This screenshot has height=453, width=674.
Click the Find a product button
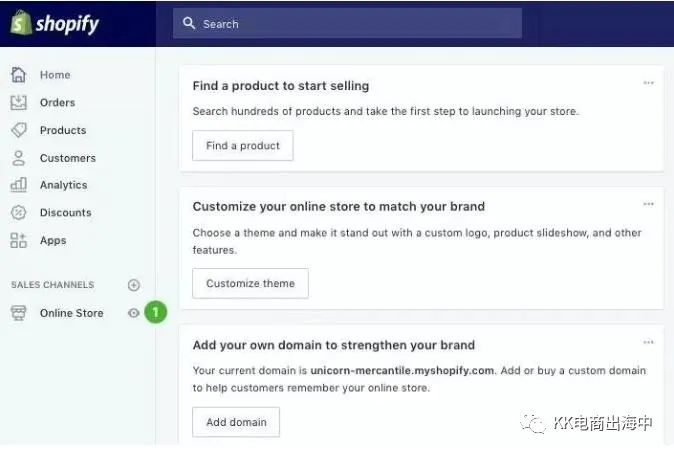click(243, 146)
